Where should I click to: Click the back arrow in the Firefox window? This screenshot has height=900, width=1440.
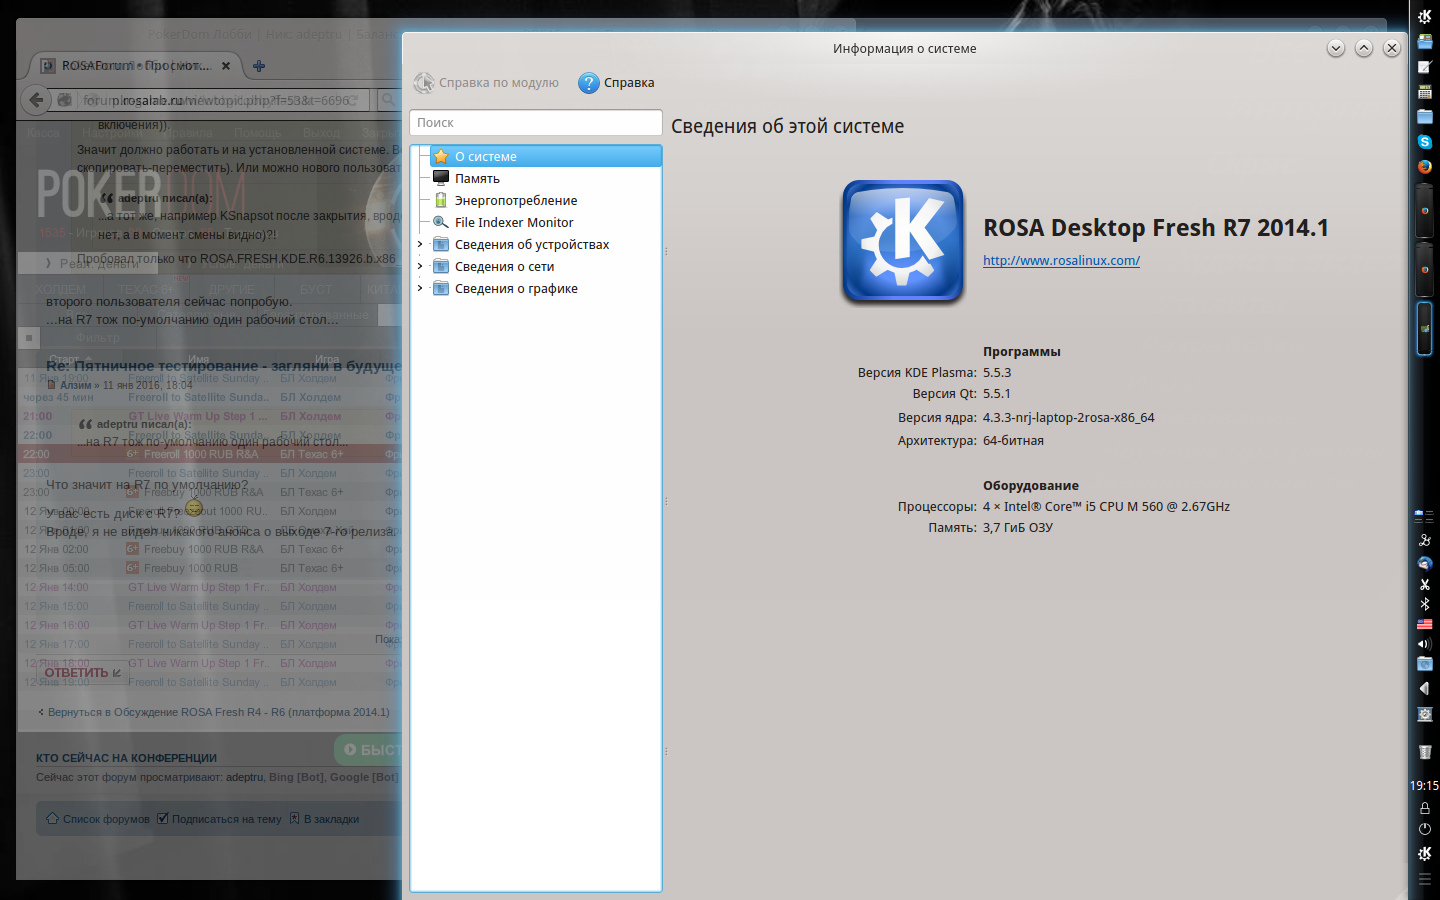tap(36, 100)
